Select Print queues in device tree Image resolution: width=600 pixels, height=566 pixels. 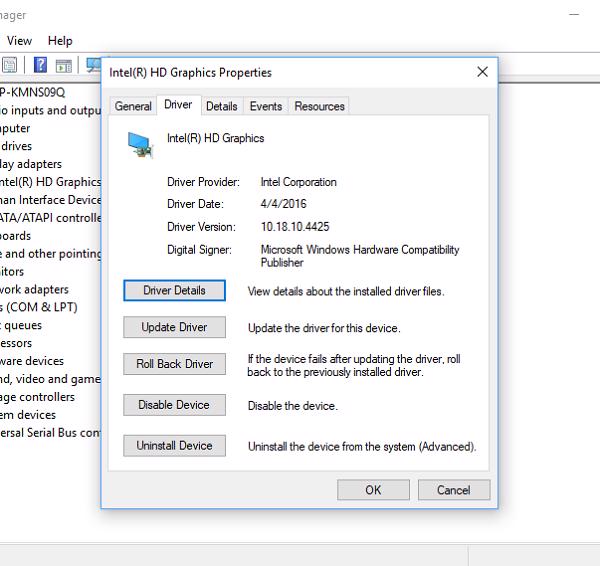coord(21,325)
